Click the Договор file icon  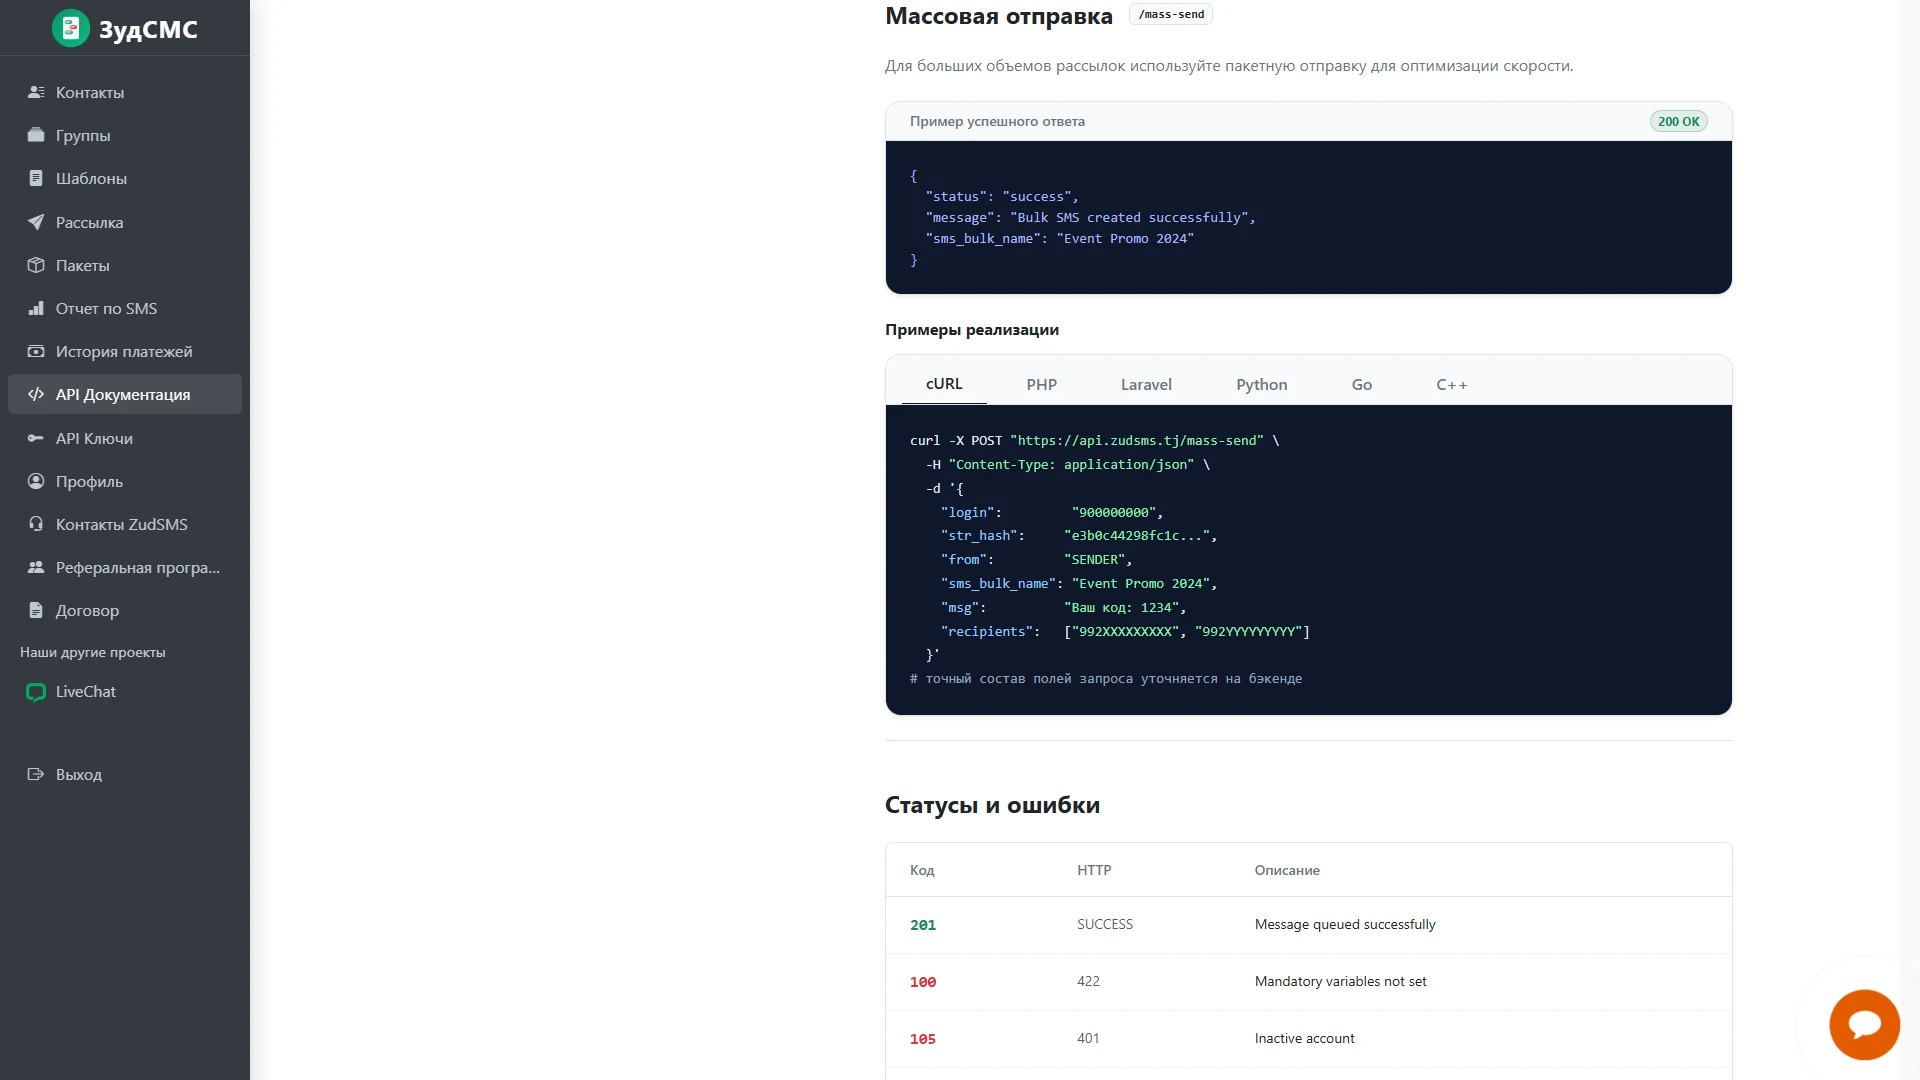click(36, 610)
